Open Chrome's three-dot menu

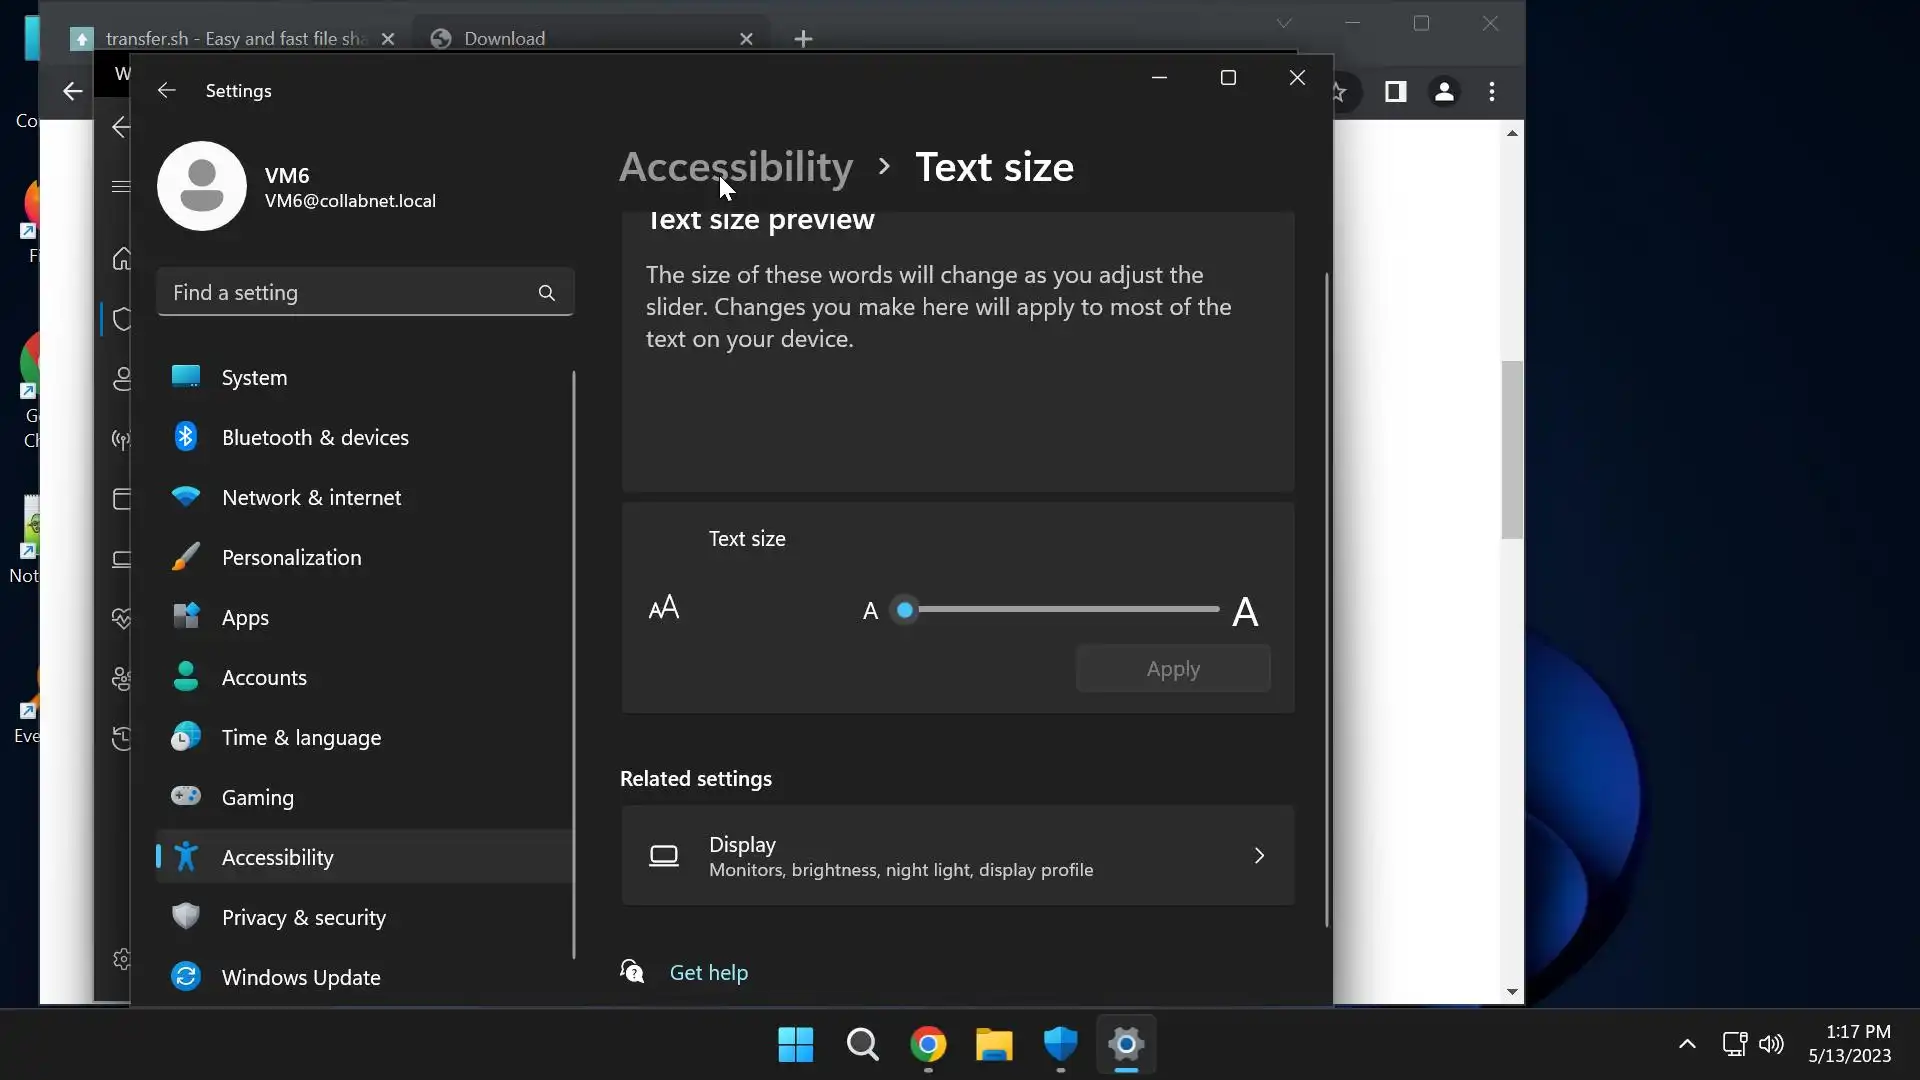[1492, 92]
